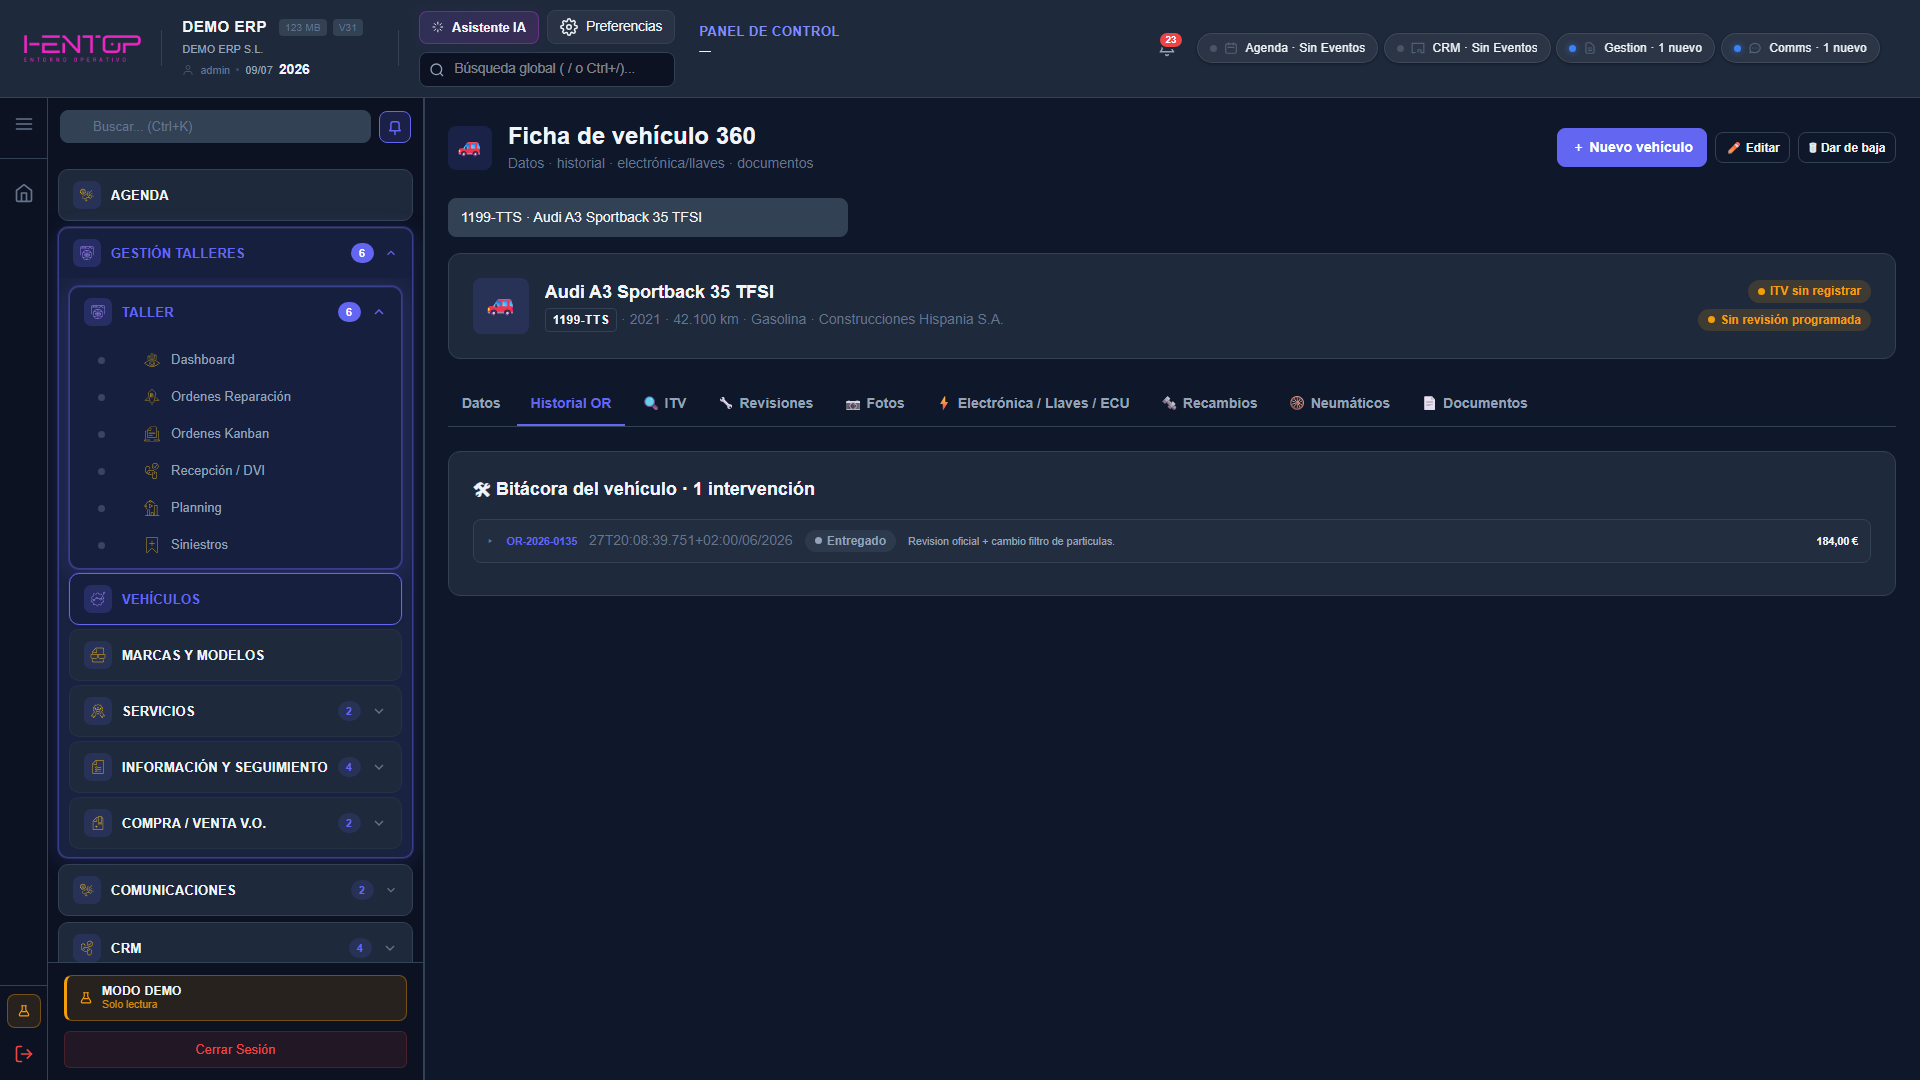Open the Neumáticos tab
This screenshot has height=1080, width=1920.
(1340, 403)
